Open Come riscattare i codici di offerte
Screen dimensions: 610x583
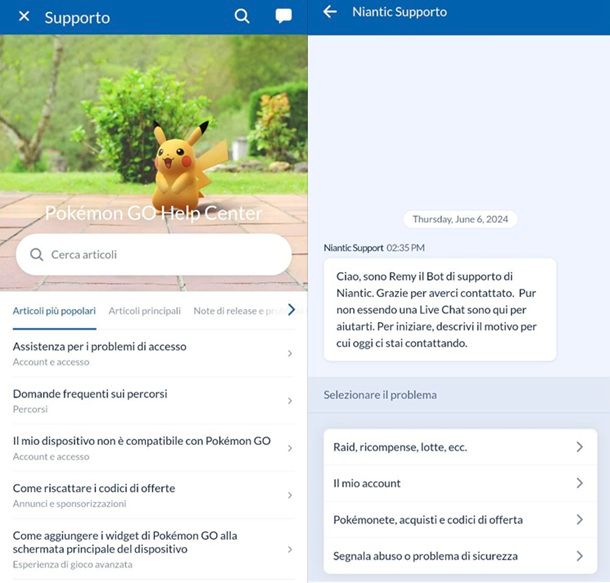tap(153, 495)
